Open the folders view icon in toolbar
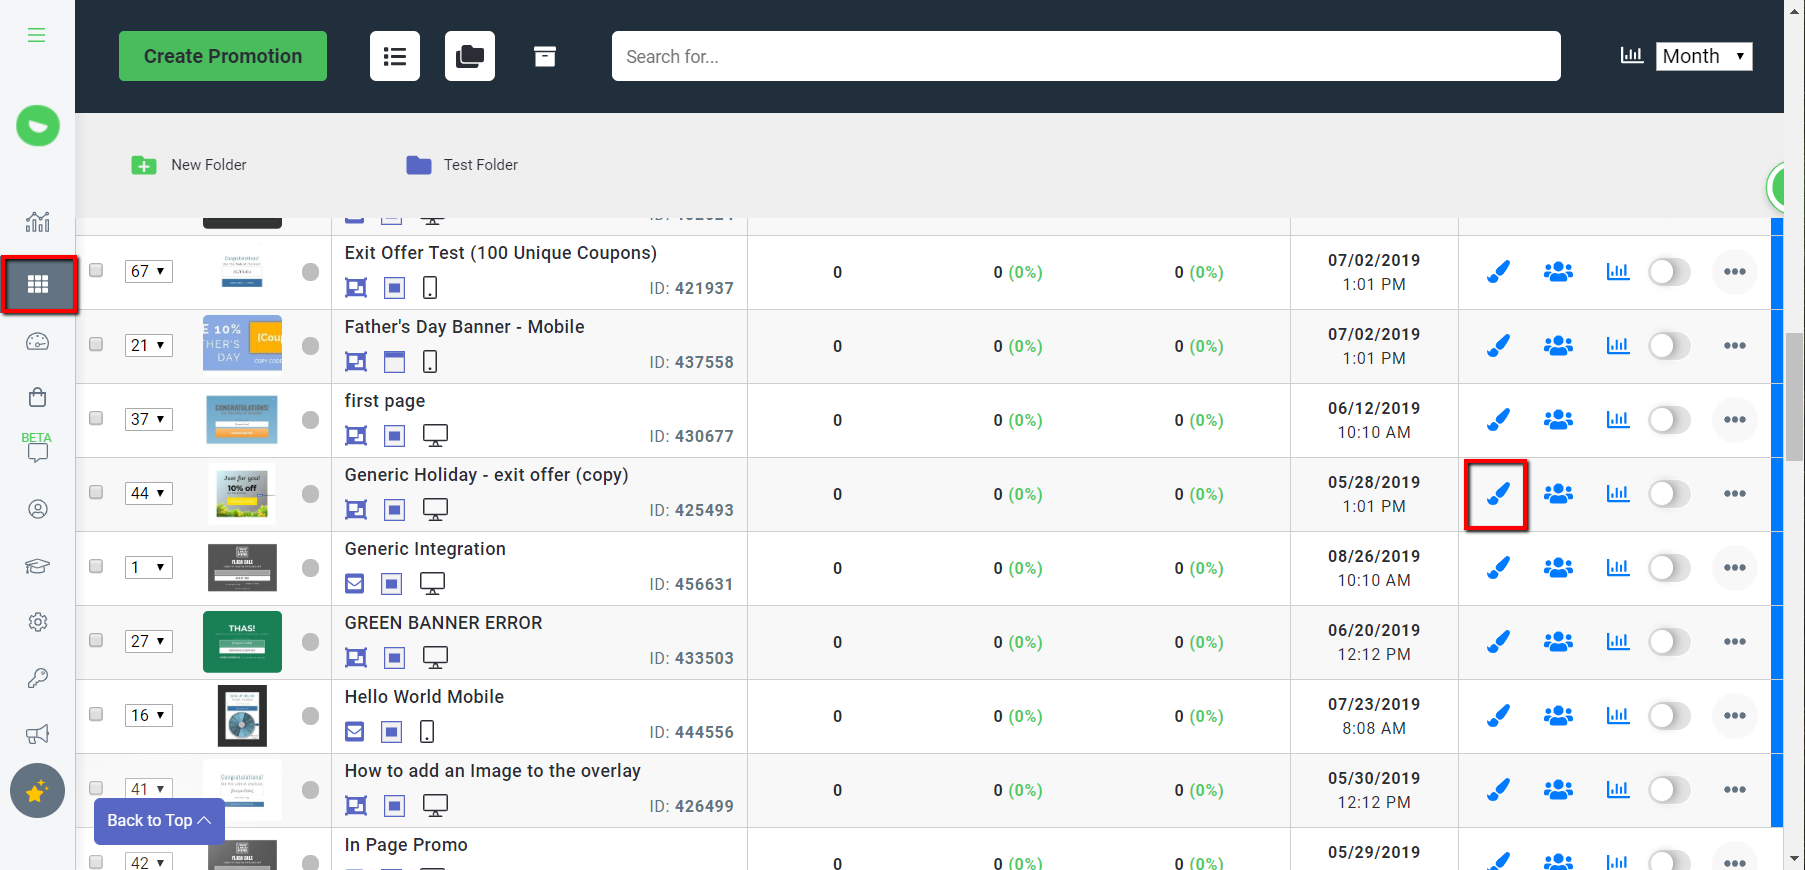 coord(470,57)
